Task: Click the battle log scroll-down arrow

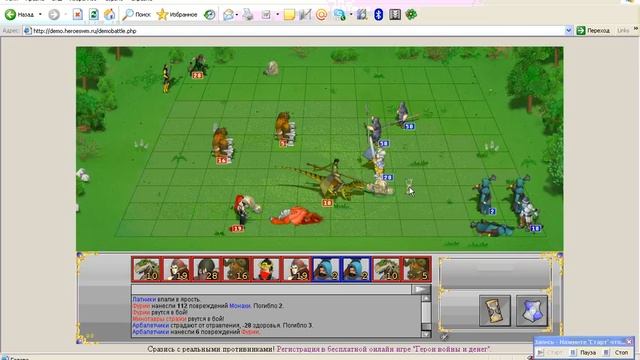Action: [x=426, y=334]
